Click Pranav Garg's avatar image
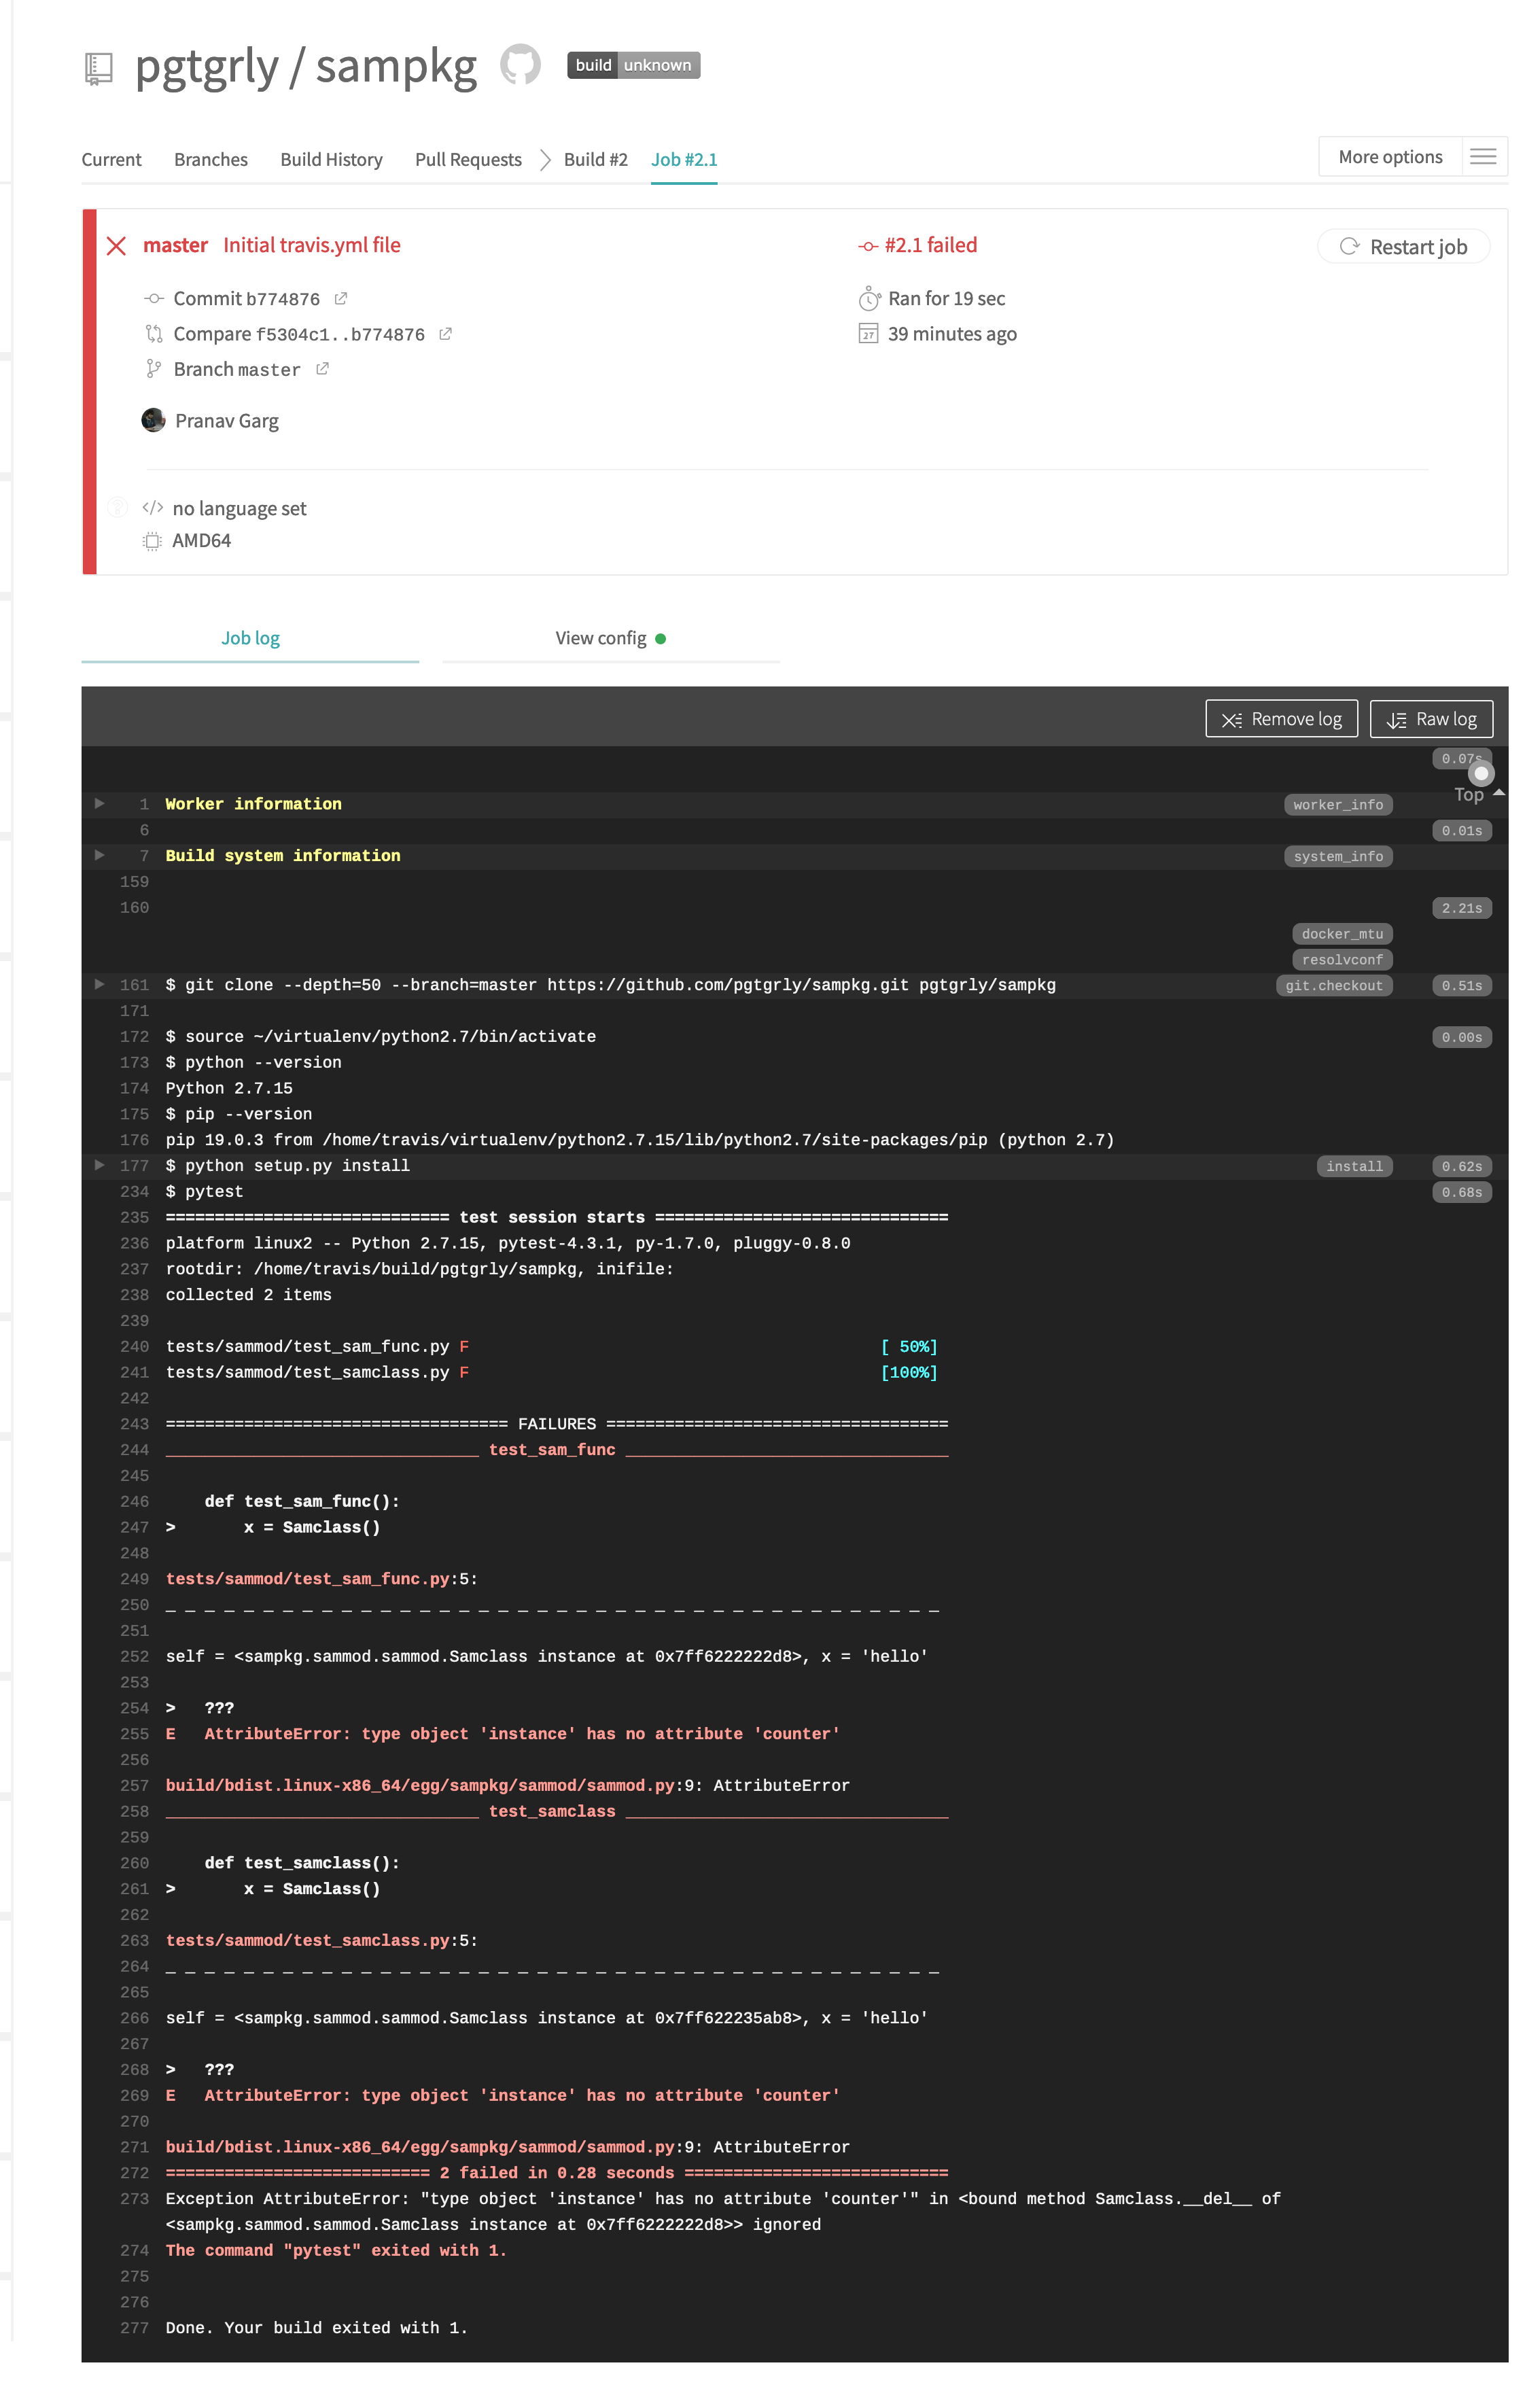The image size is (1525, 2408). [153, 420]
